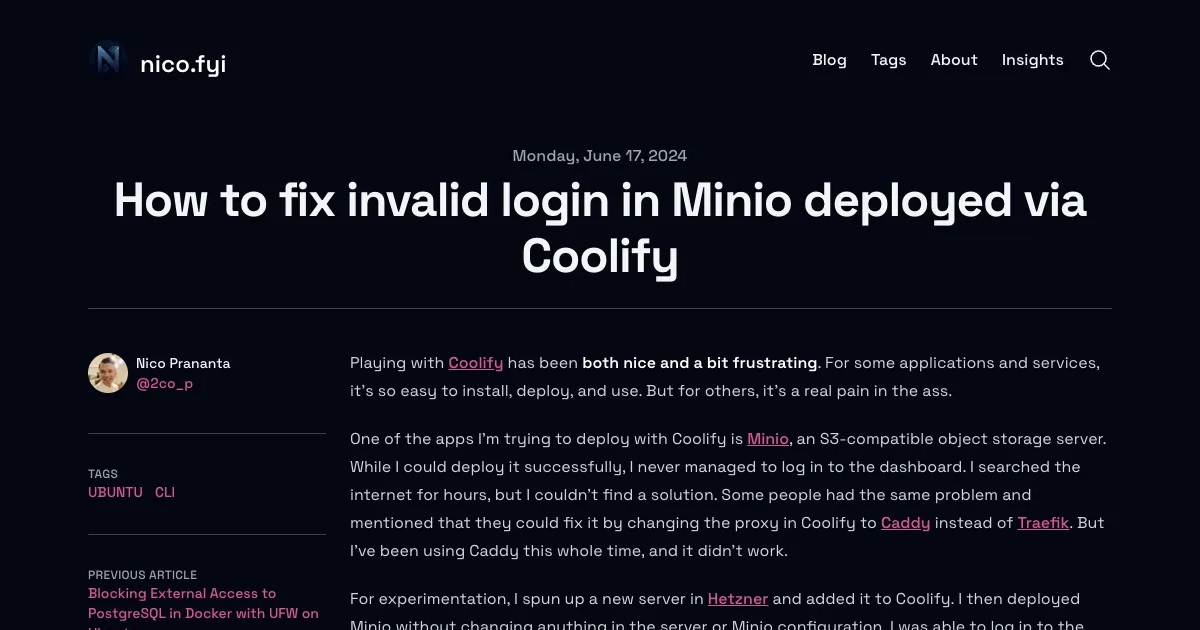
Task: Click the nico.fyi site title text
Action: click(x=183, y=63)
